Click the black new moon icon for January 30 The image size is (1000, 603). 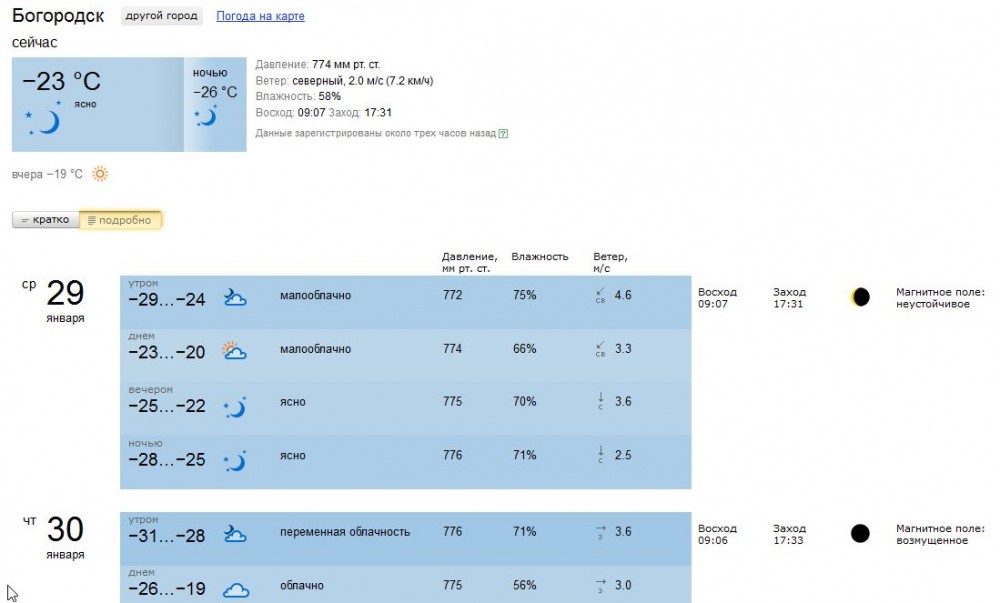coord(859,533)
